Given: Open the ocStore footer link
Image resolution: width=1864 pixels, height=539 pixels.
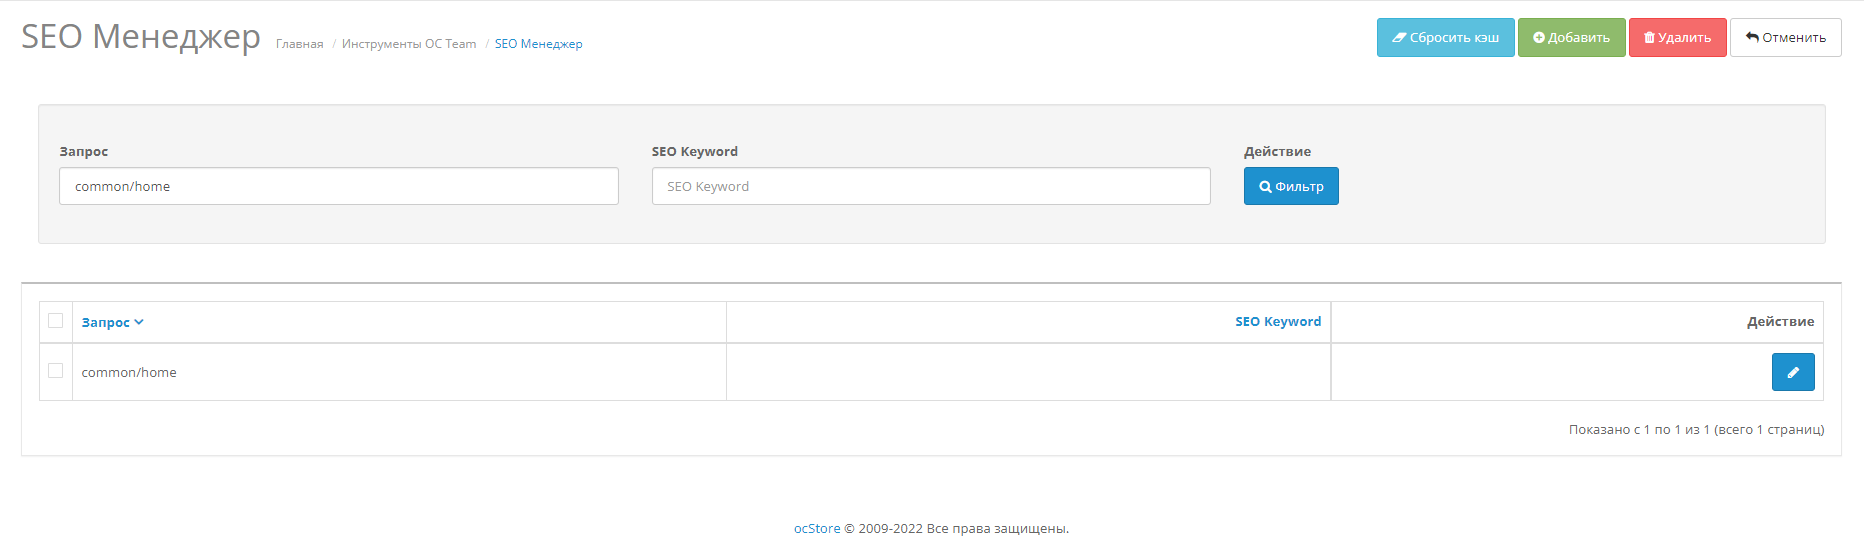Looking at the screenshot, I should click(816, 528).
